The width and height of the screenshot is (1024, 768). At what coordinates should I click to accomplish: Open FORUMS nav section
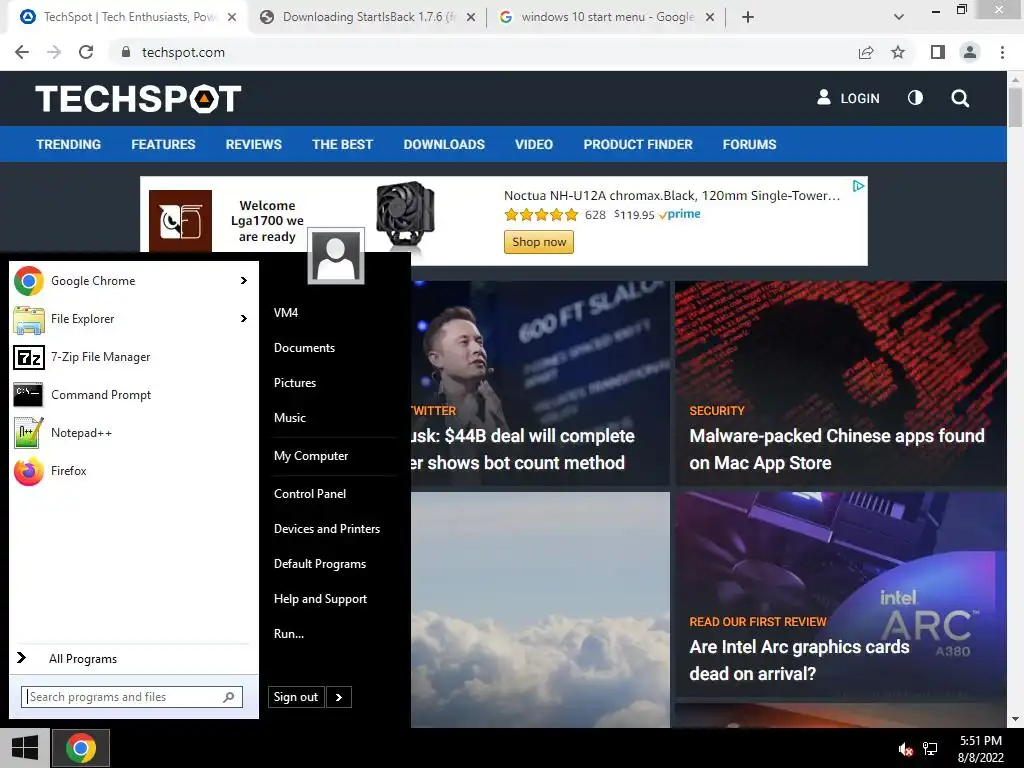(x=749, y=144)
